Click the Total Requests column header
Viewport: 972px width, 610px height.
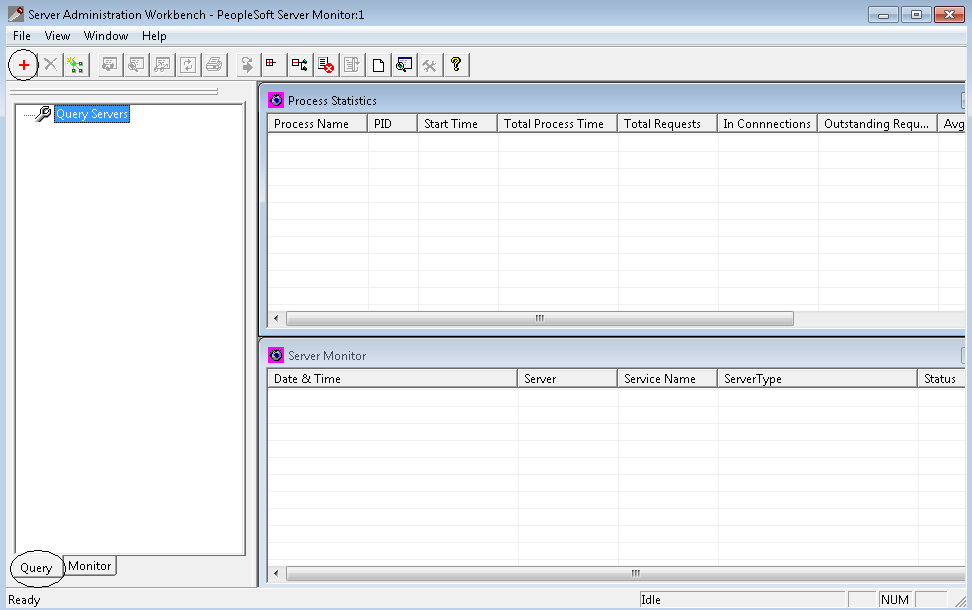pyautogui.click(x=668, y=124)
